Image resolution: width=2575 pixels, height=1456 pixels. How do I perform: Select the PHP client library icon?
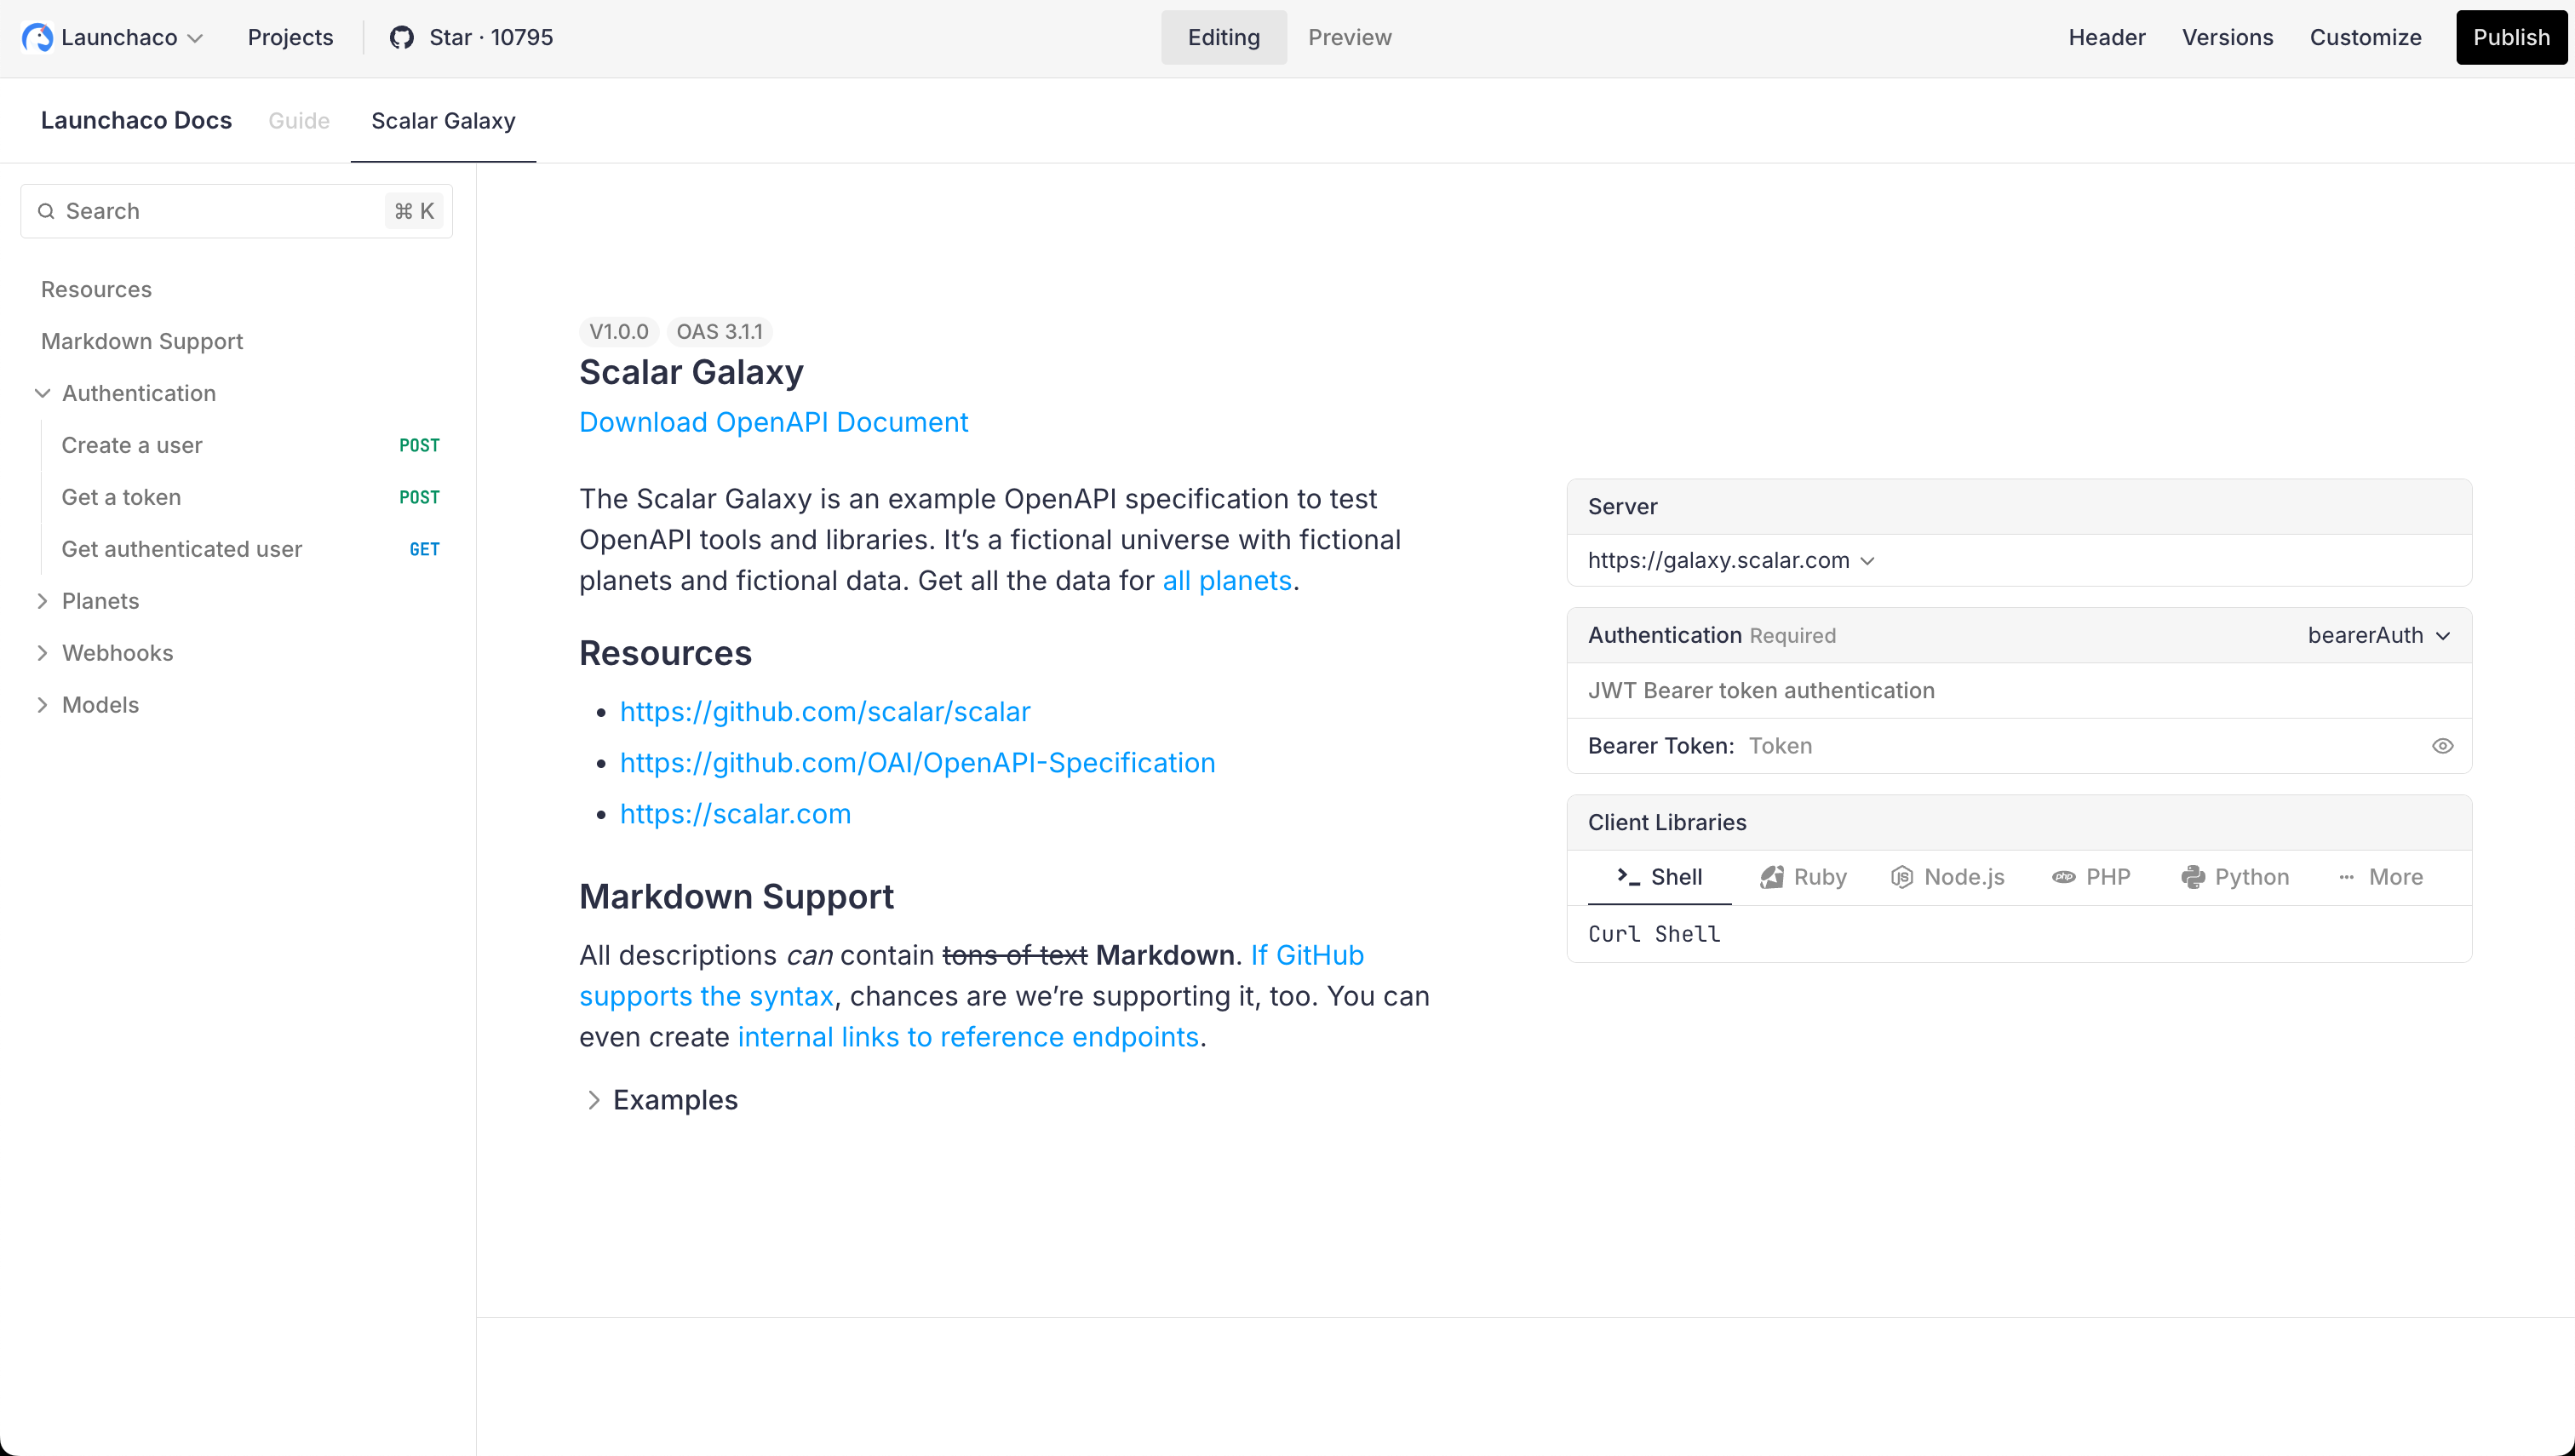[x=2064, y=877]
